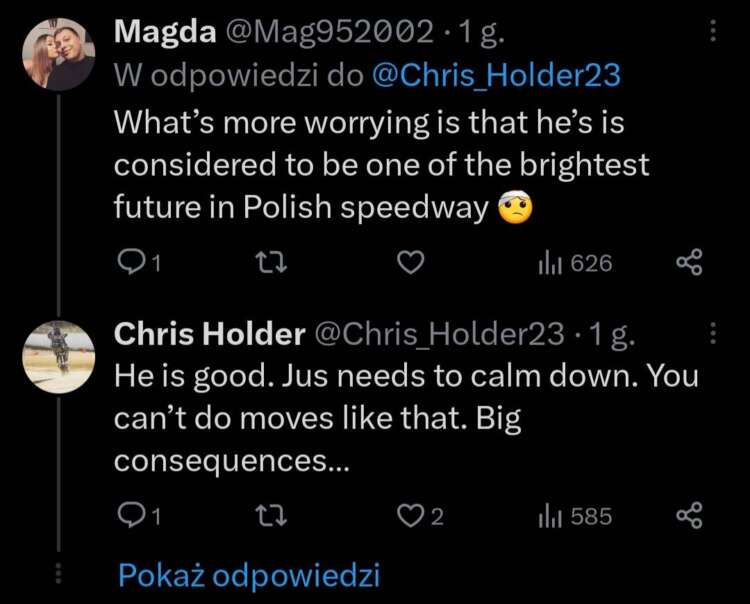Open the @Chris_Holder23 mention link
750x604 pixels.
(x=496, y=74)
